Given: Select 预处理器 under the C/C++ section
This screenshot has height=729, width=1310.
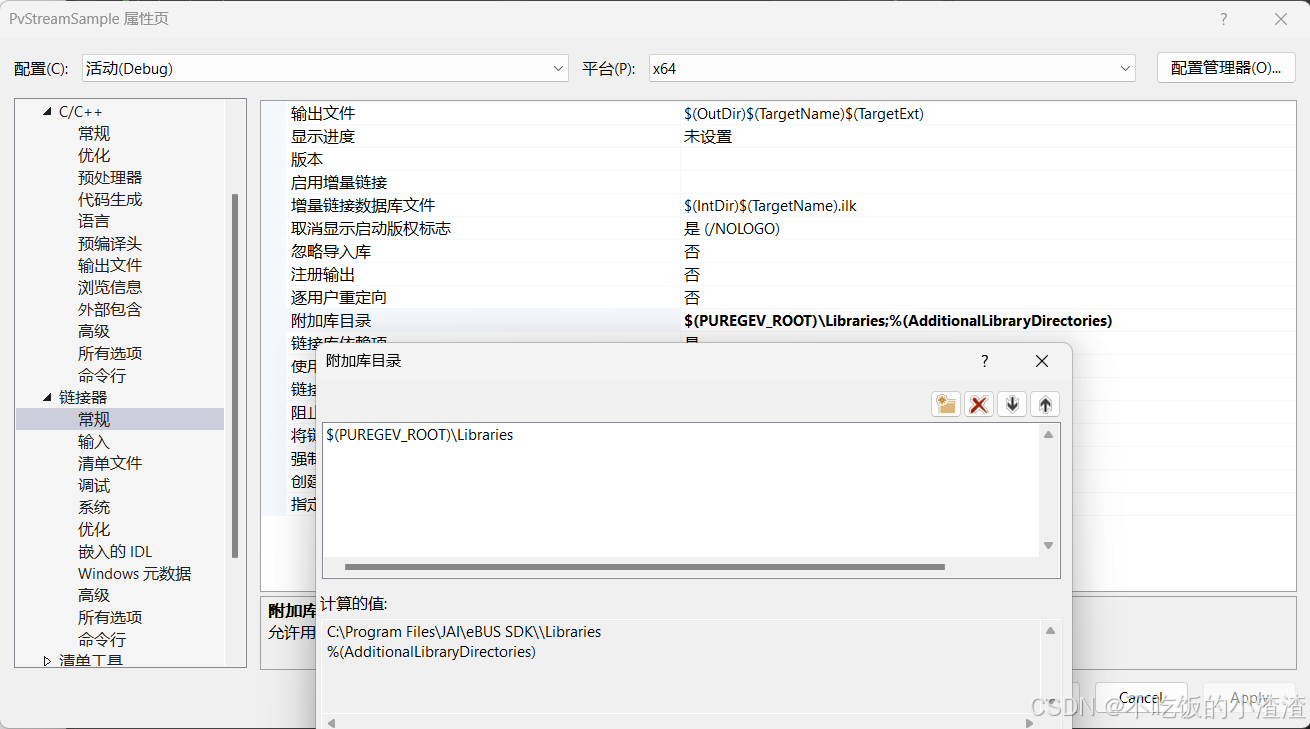Looking at the screenshot, I should 110,177.
